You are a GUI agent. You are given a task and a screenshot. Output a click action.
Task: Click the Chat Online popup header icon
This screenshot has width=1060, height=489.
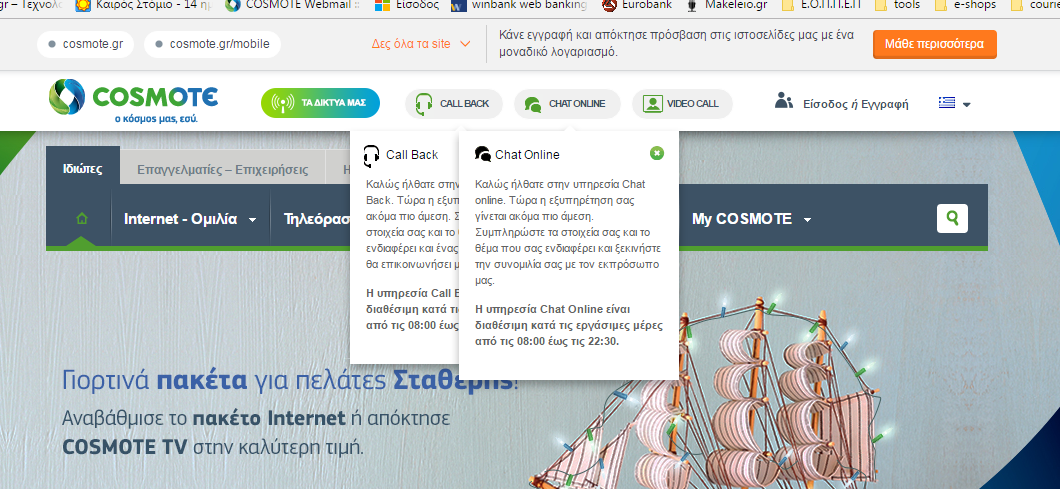click(483, 154)
